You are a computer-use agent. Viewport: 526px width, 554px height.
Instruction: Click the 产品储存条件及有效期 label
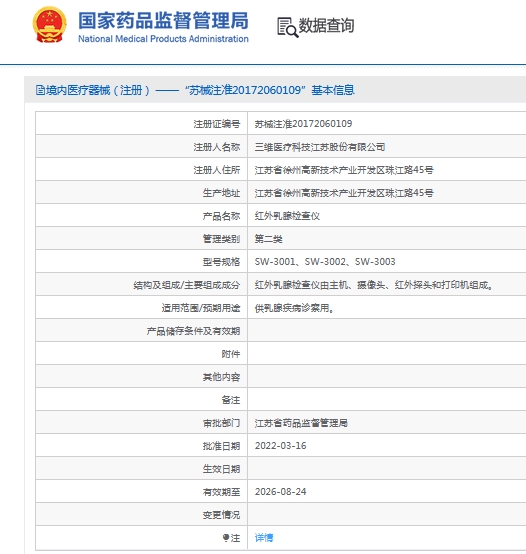point(194,331)
